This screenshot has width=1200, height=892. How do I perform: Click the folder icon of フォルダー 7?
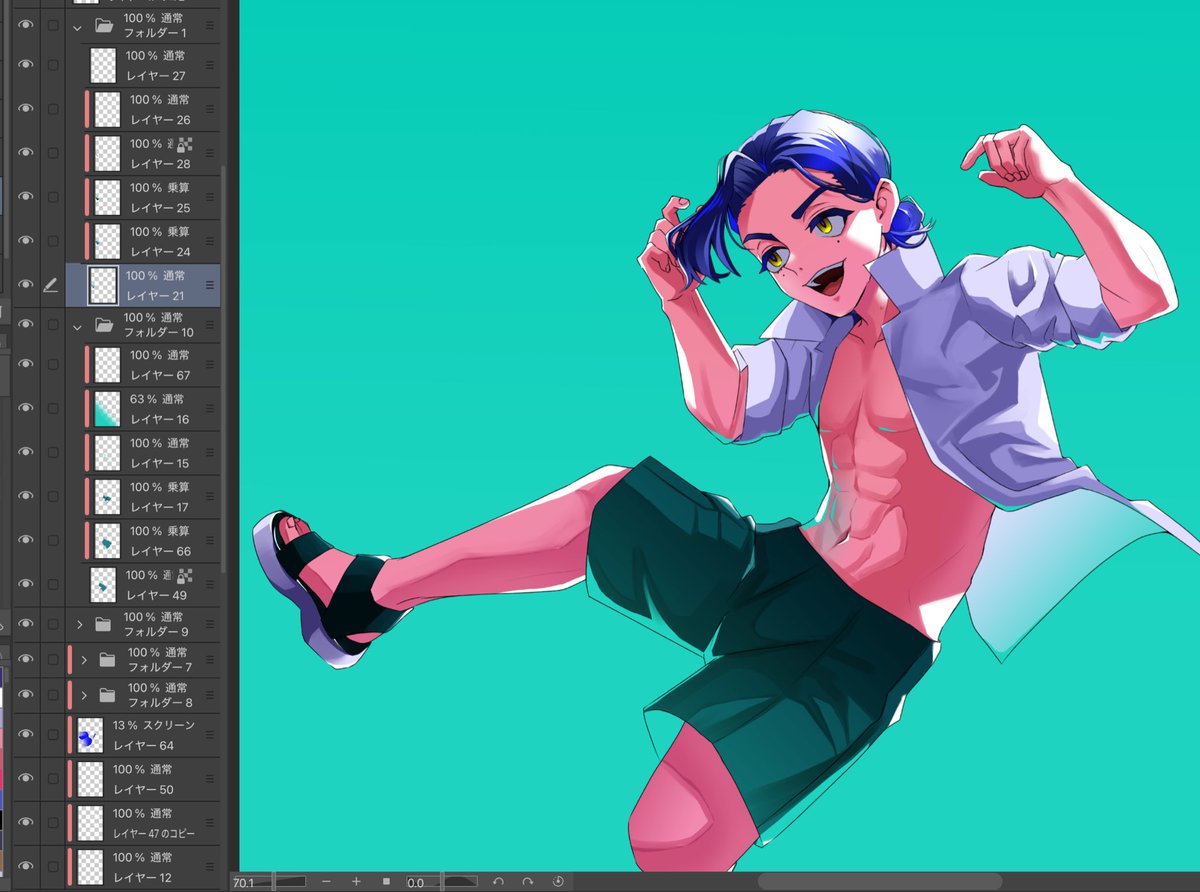[107, 660]
